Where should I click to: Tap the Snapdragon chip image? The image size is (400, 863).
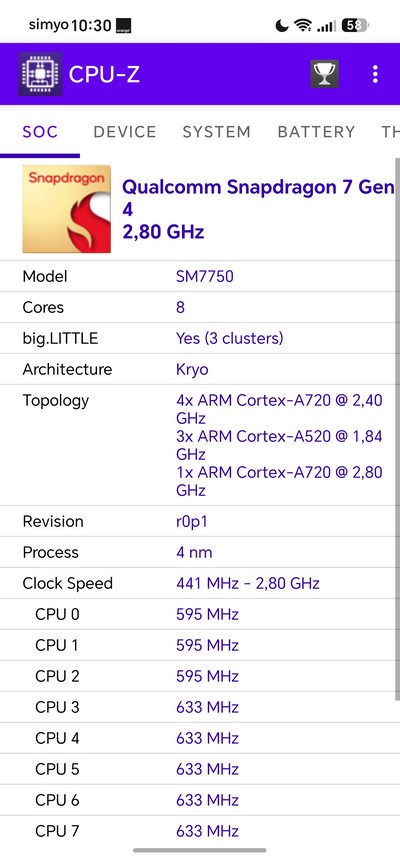point(67,209)
